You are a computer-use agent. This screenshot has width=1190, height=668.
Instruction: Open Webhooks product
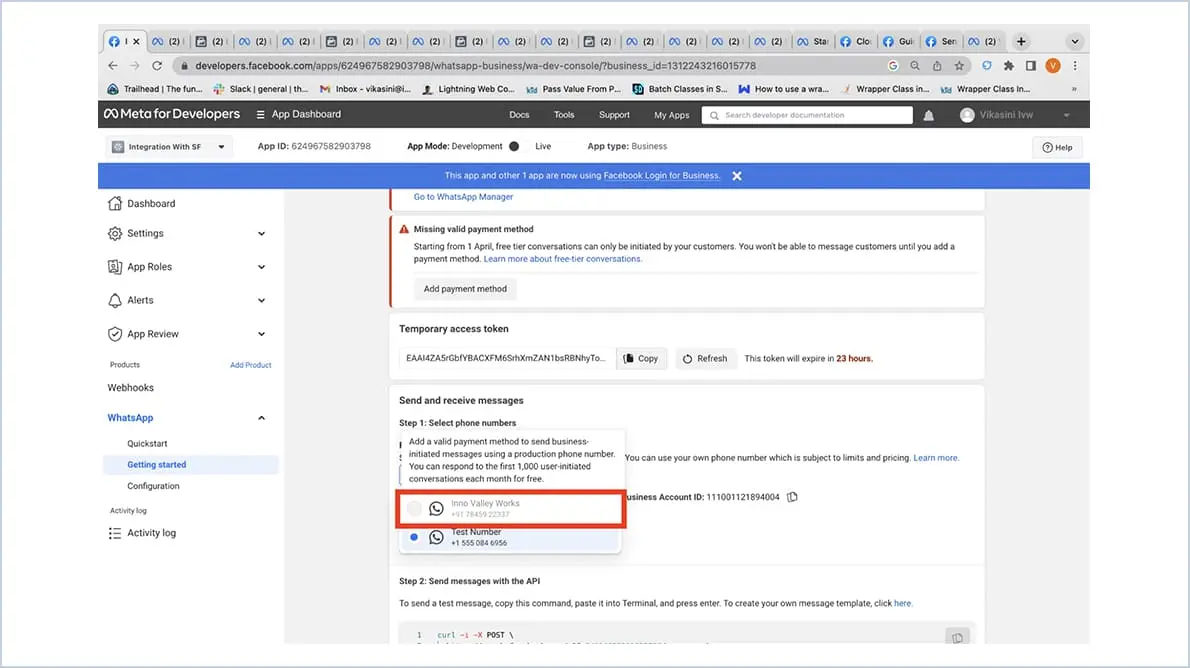point(131,388)
